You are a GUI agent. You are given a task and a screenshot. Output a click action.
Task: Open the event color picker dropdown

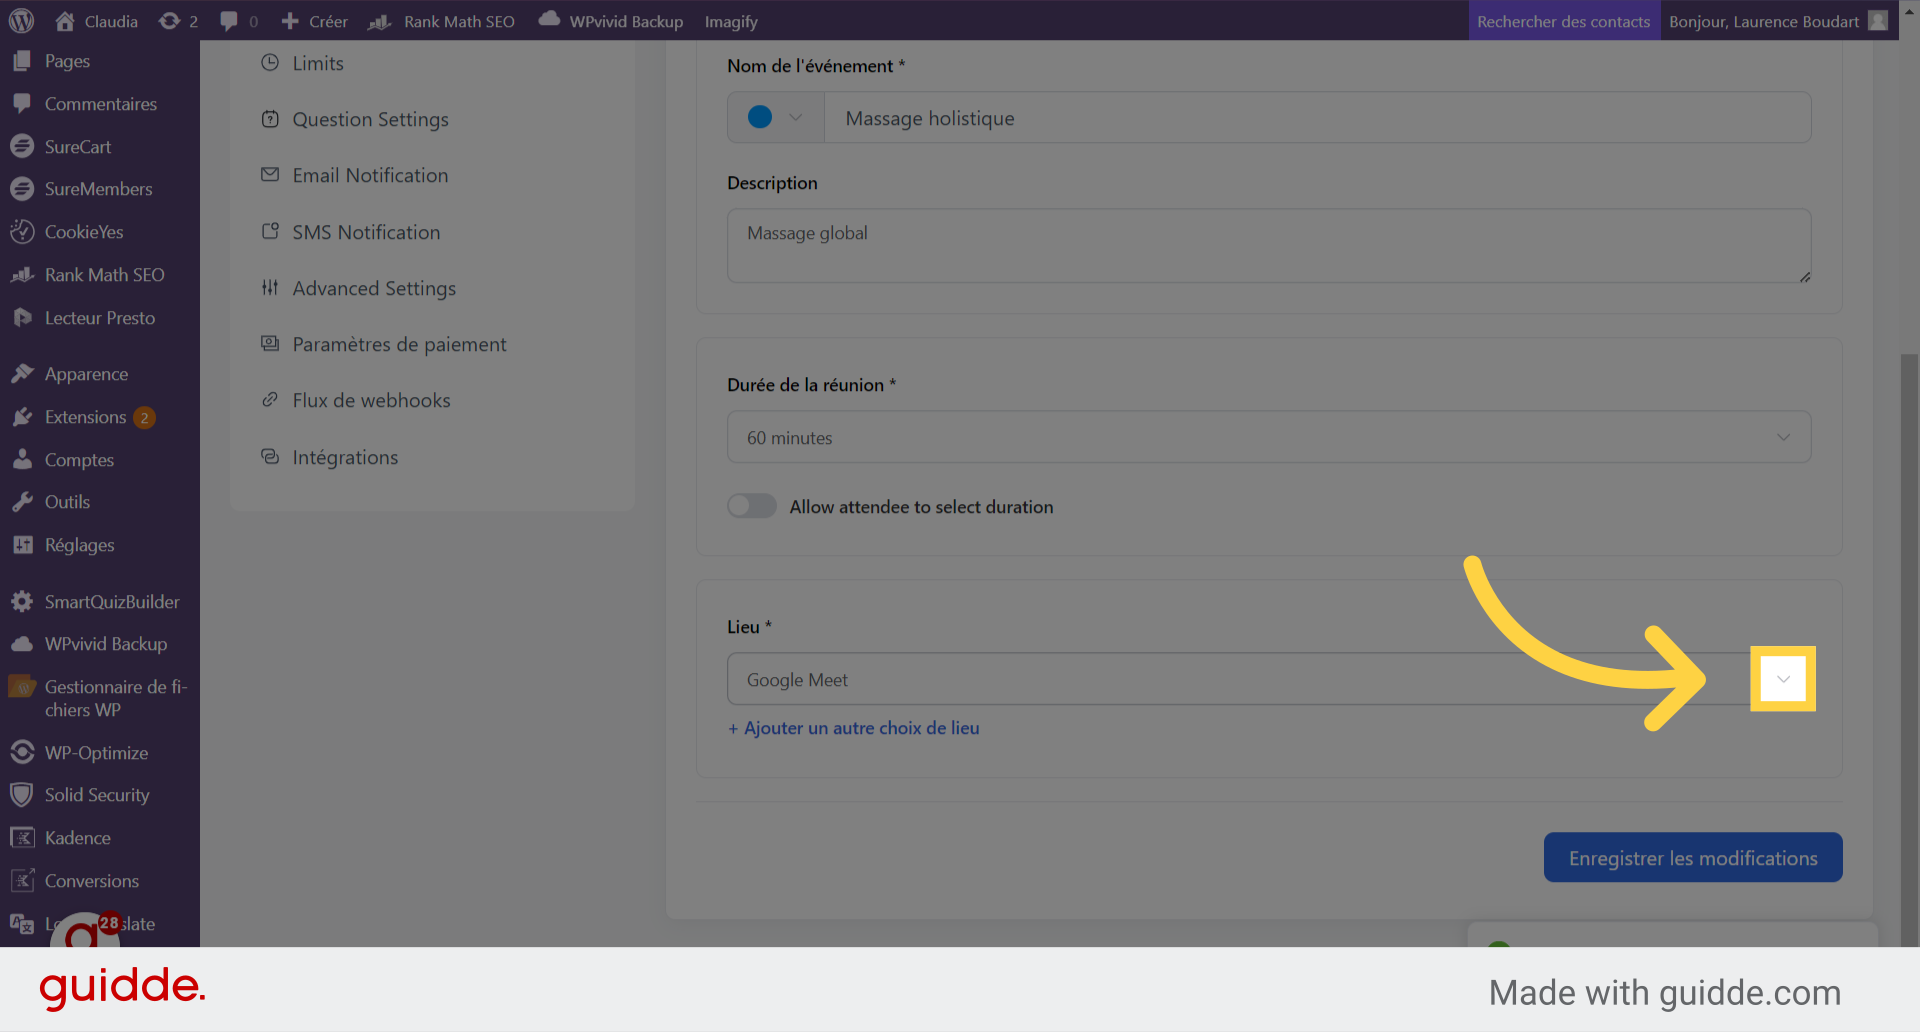coord(776,117)
